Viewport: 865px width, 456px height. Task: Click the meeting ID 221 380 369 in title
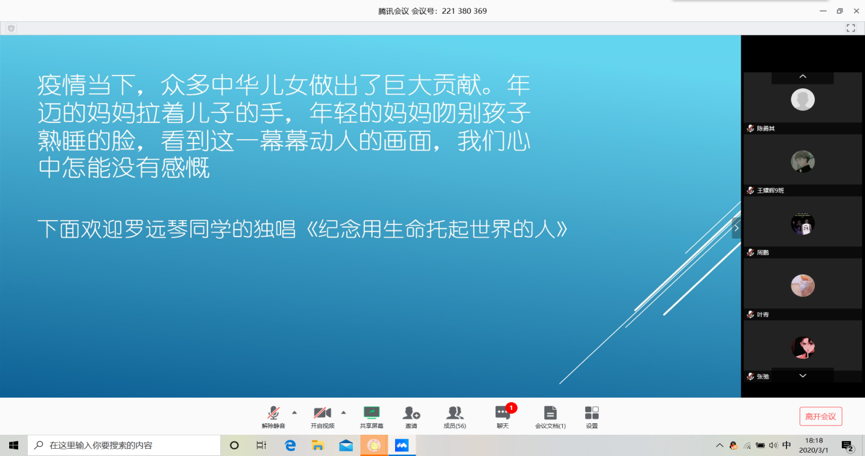coord(464,11)
